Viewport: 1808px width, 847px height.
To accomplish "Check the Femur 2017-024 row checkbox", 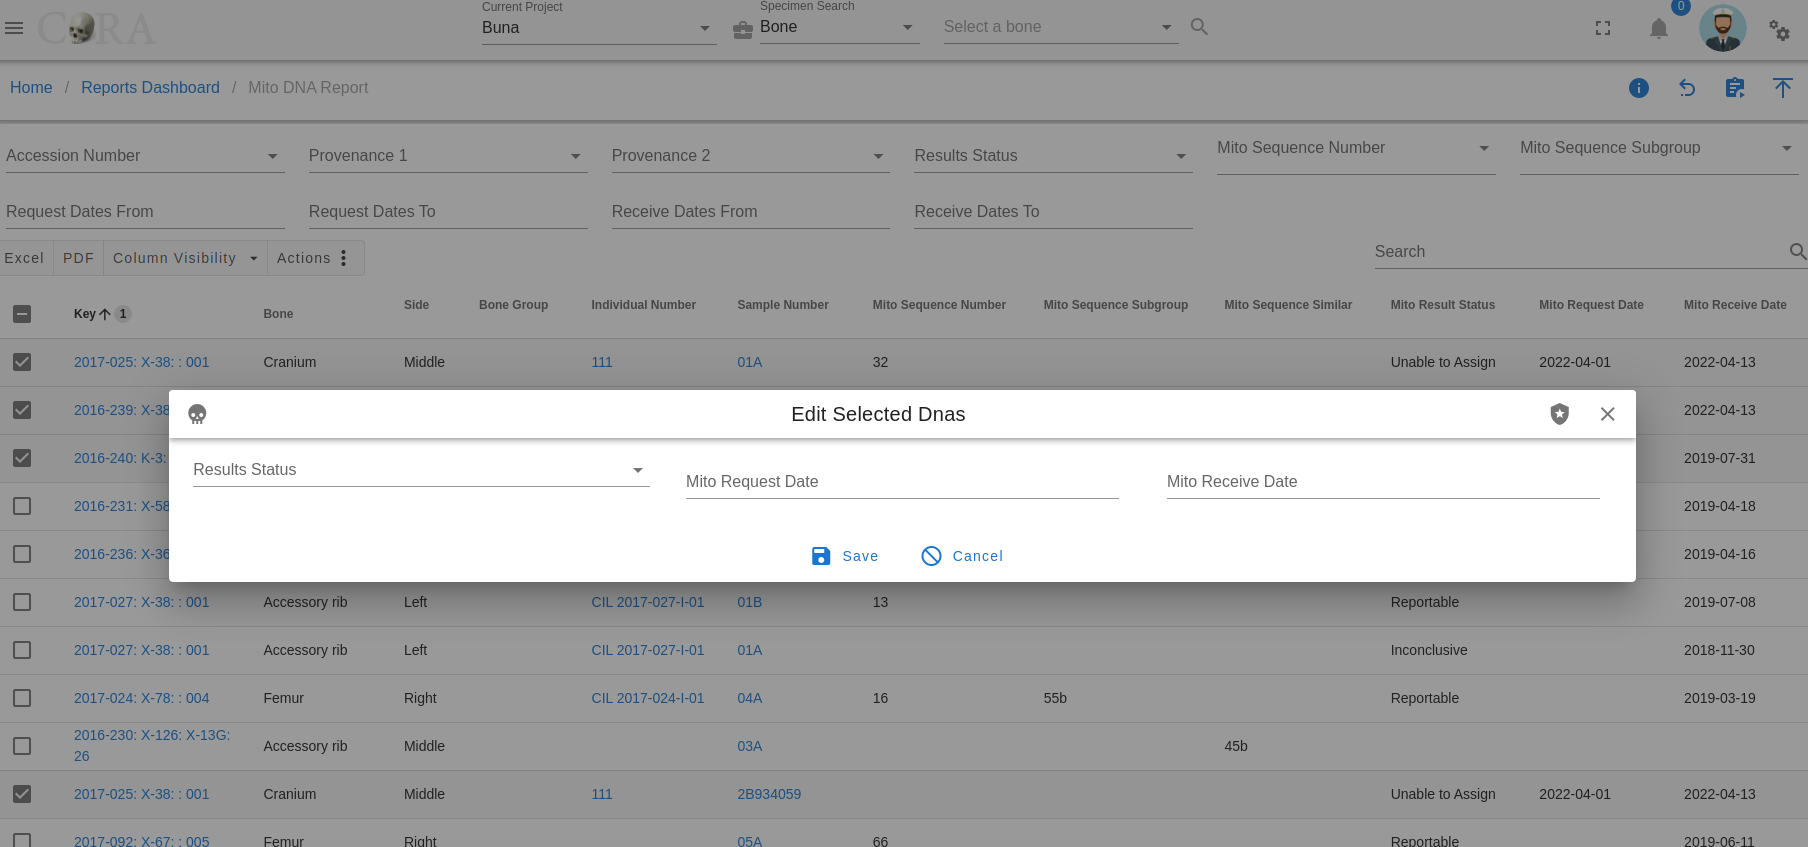I will [x=22, y=698].
